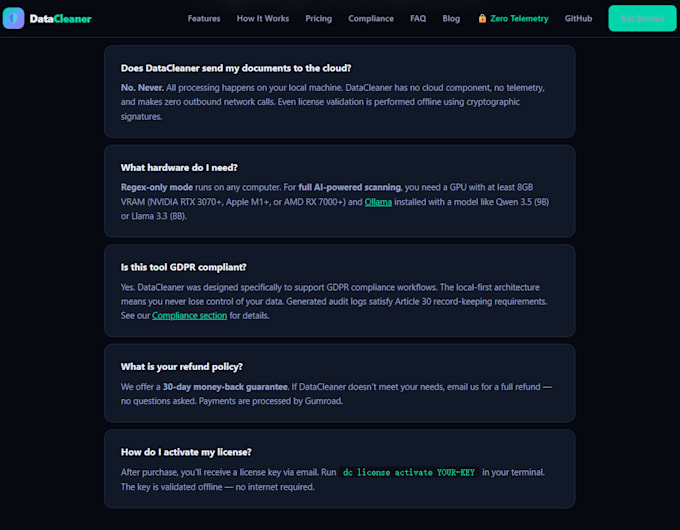This screenshot has width=680, height=530.
Task: Click the Get Started button
Action: (642, 19)
